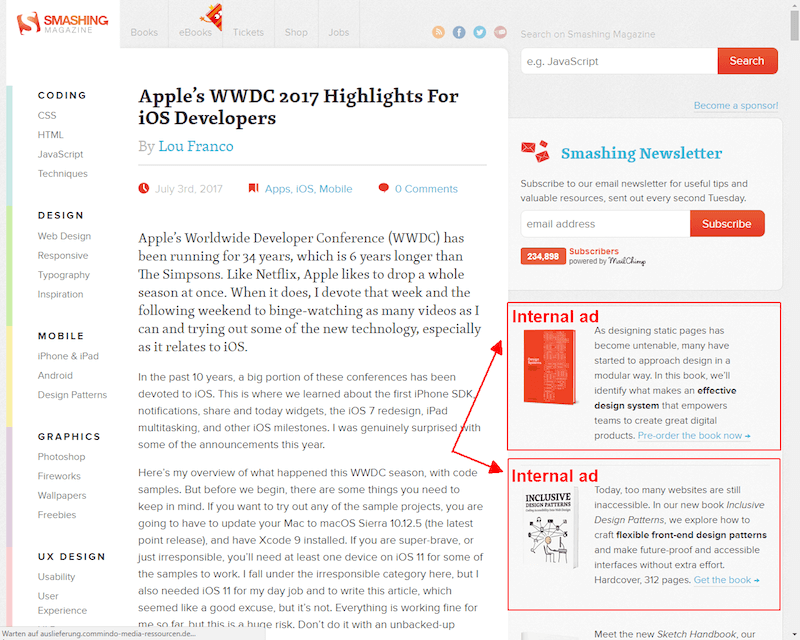Go to the CSS category

(x=47, y=115)
